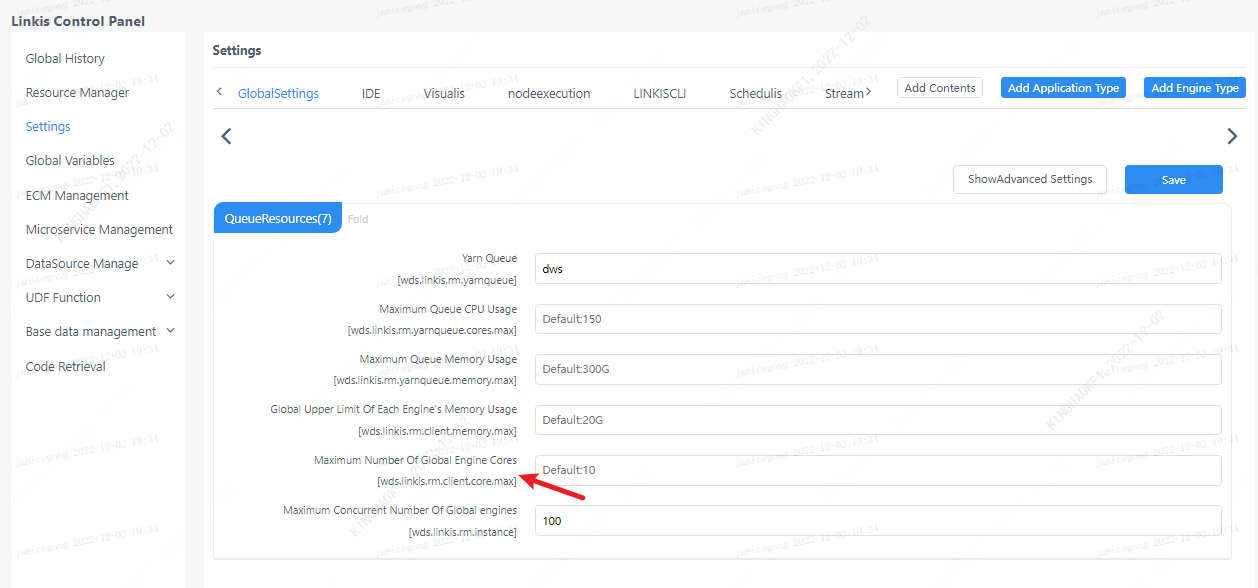Image resolution: width=1258 pixels, height=588 pixels.
Task: Switch to the IDE tab
Action: pos(371,93)
